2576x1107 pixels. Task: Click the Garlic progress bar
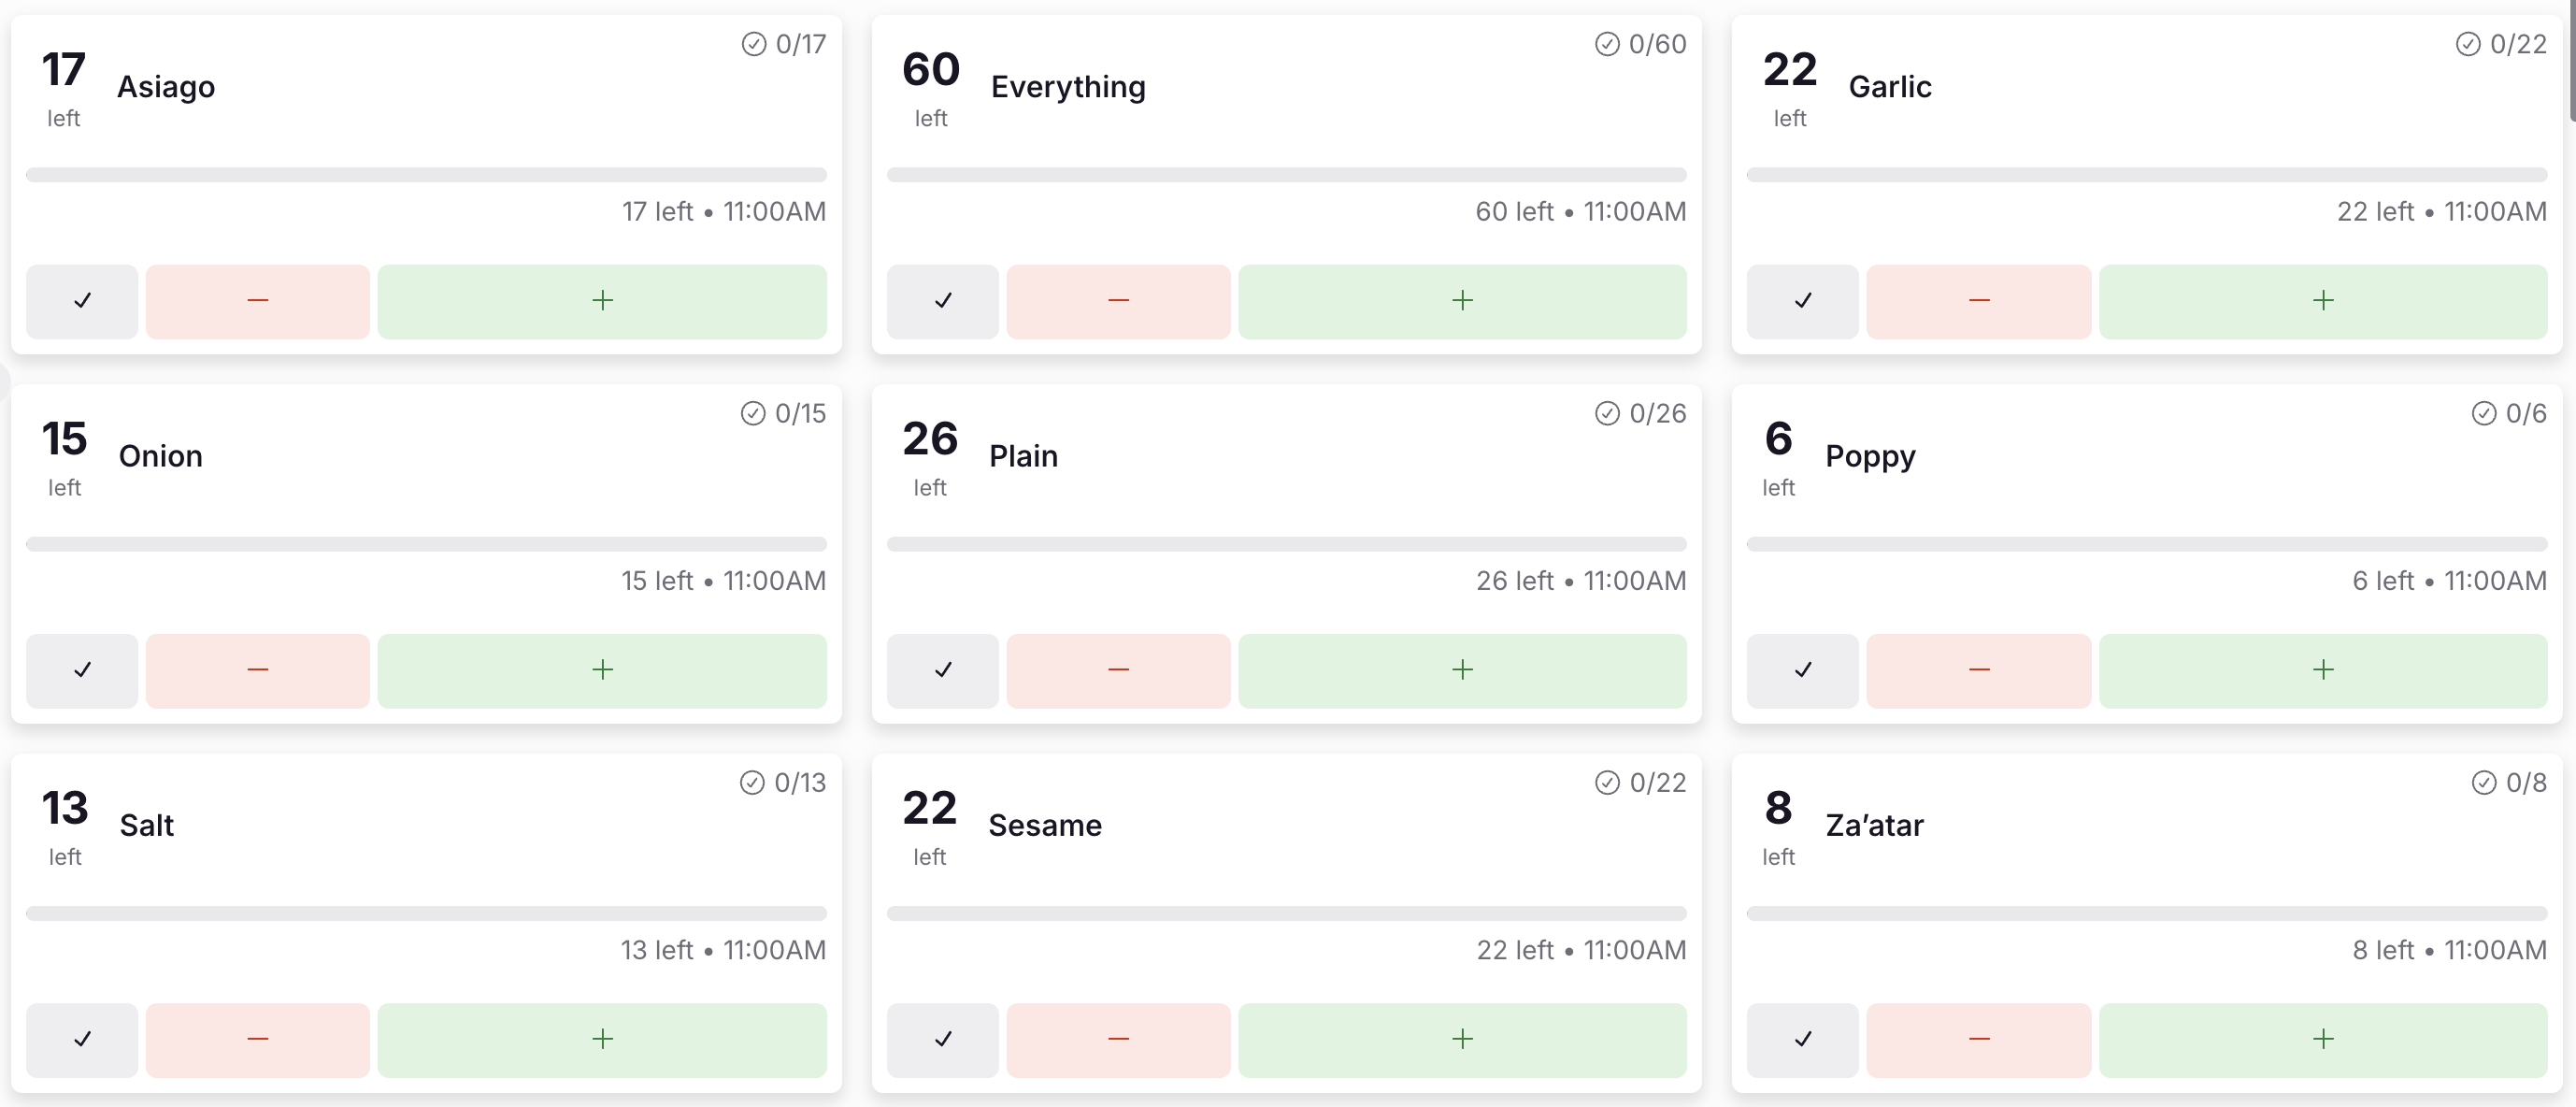[x=2146, y=175]
